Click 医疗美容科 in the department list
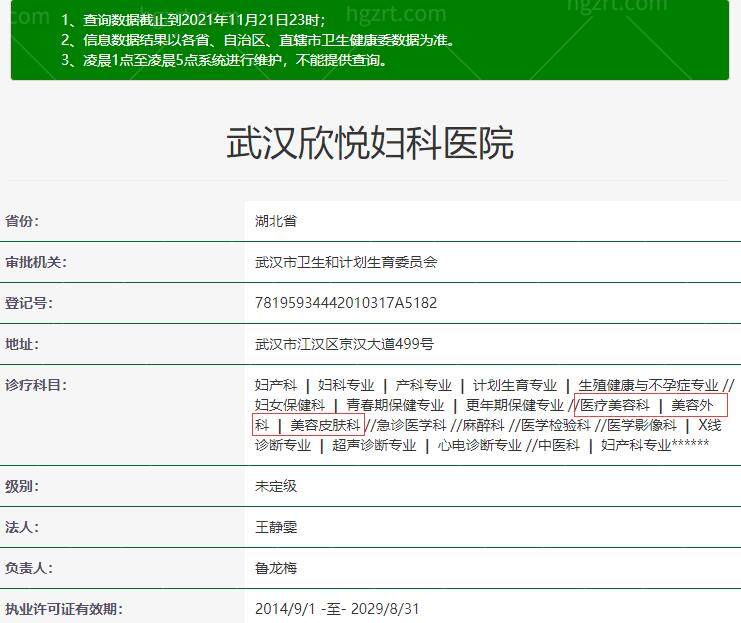Screen dimensions: 741x623 [615, 405]
